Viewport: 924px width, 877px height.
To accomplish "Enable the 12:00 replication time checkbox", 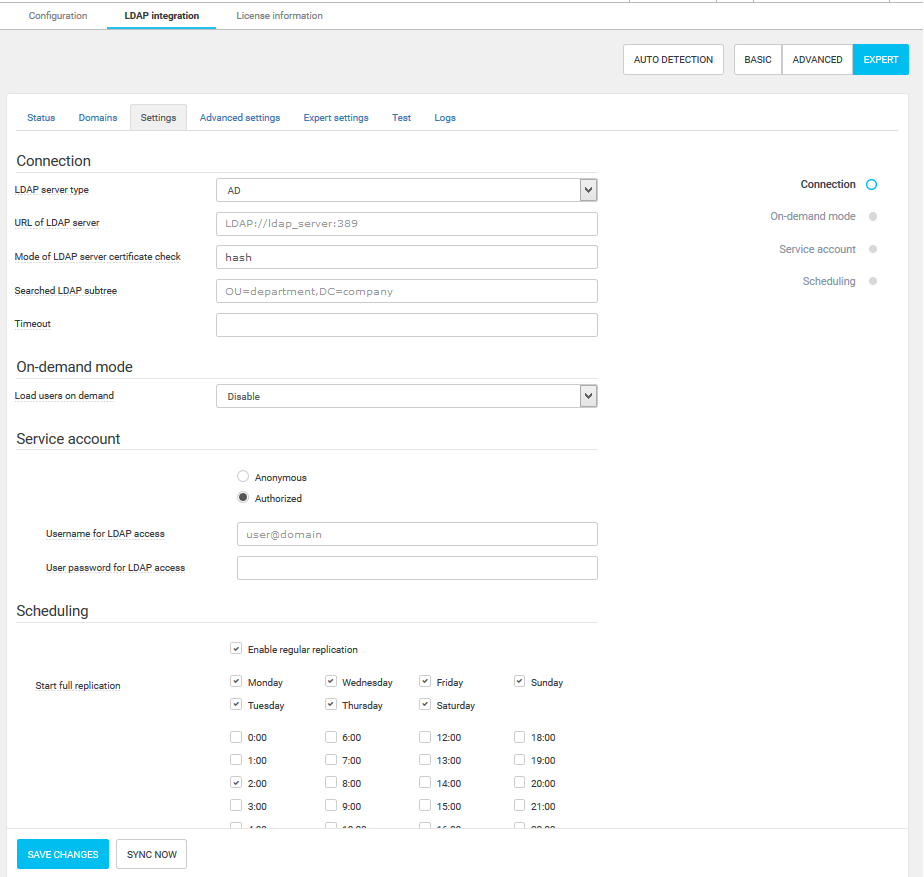I will (425, 738).
